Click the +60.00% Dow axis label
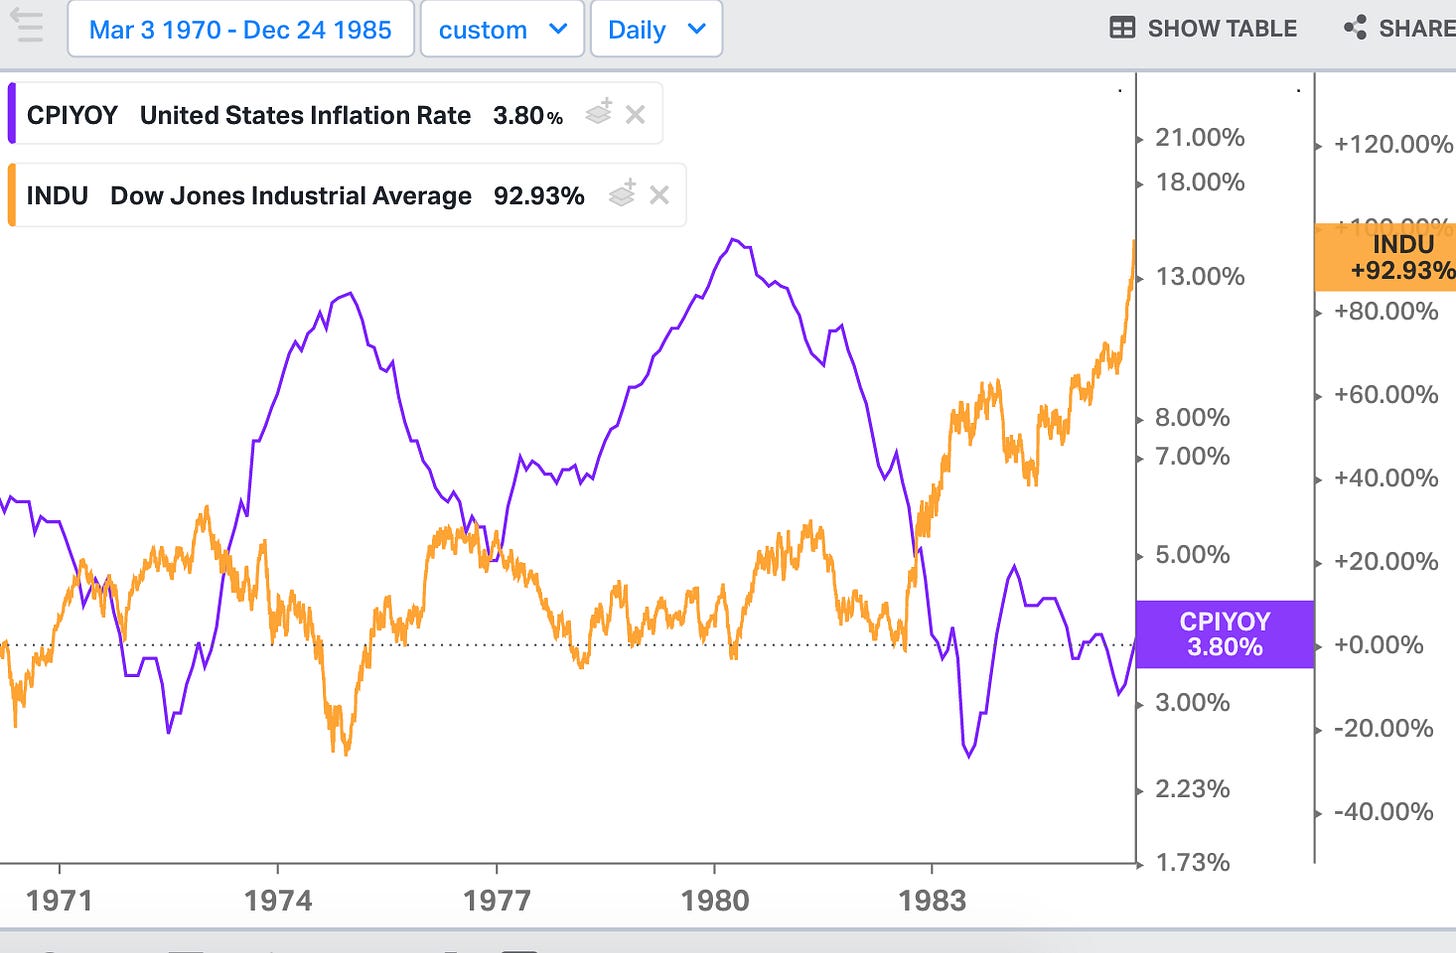 [1386, 394]
